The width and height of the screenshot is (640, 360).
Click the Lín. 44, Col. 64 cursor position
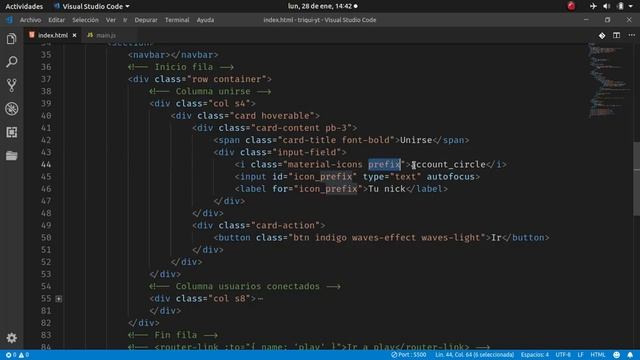point(474,355)
